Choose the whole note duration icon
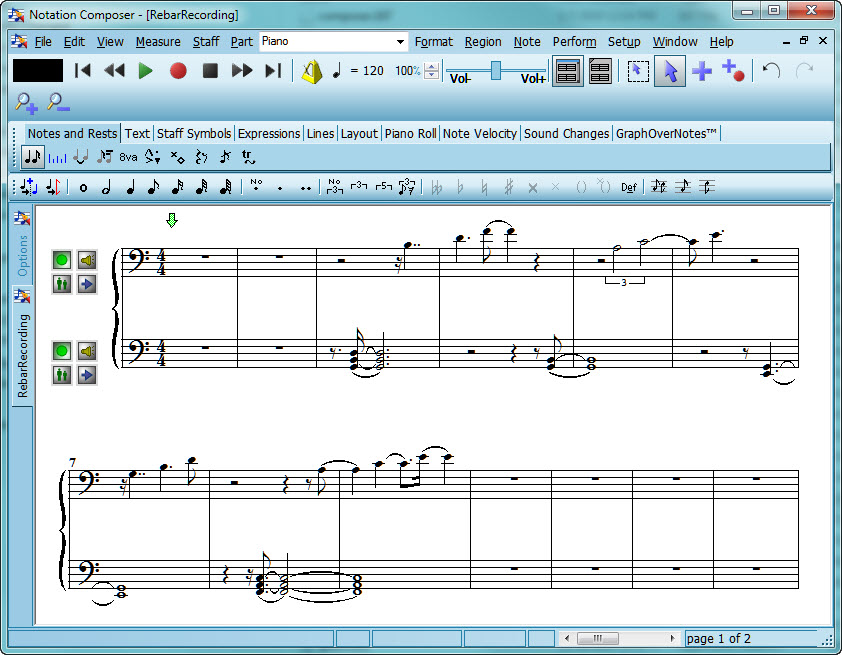 pos(83,187)
